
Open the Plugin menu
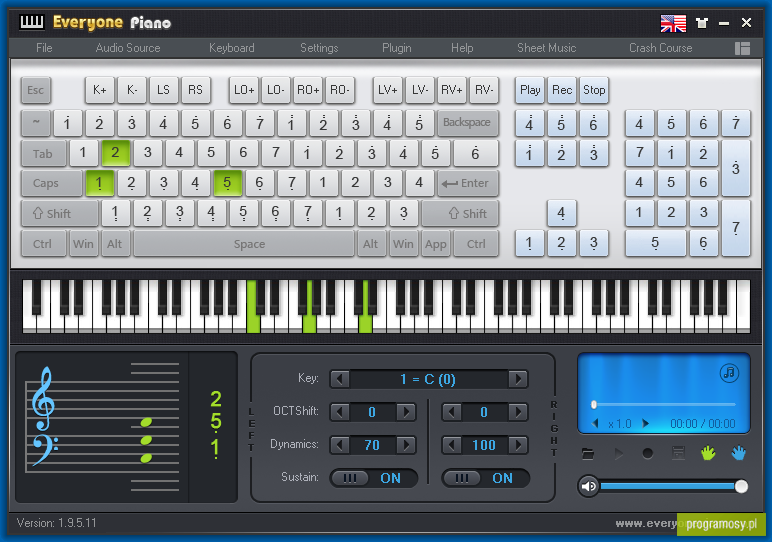tap(396, 48)
